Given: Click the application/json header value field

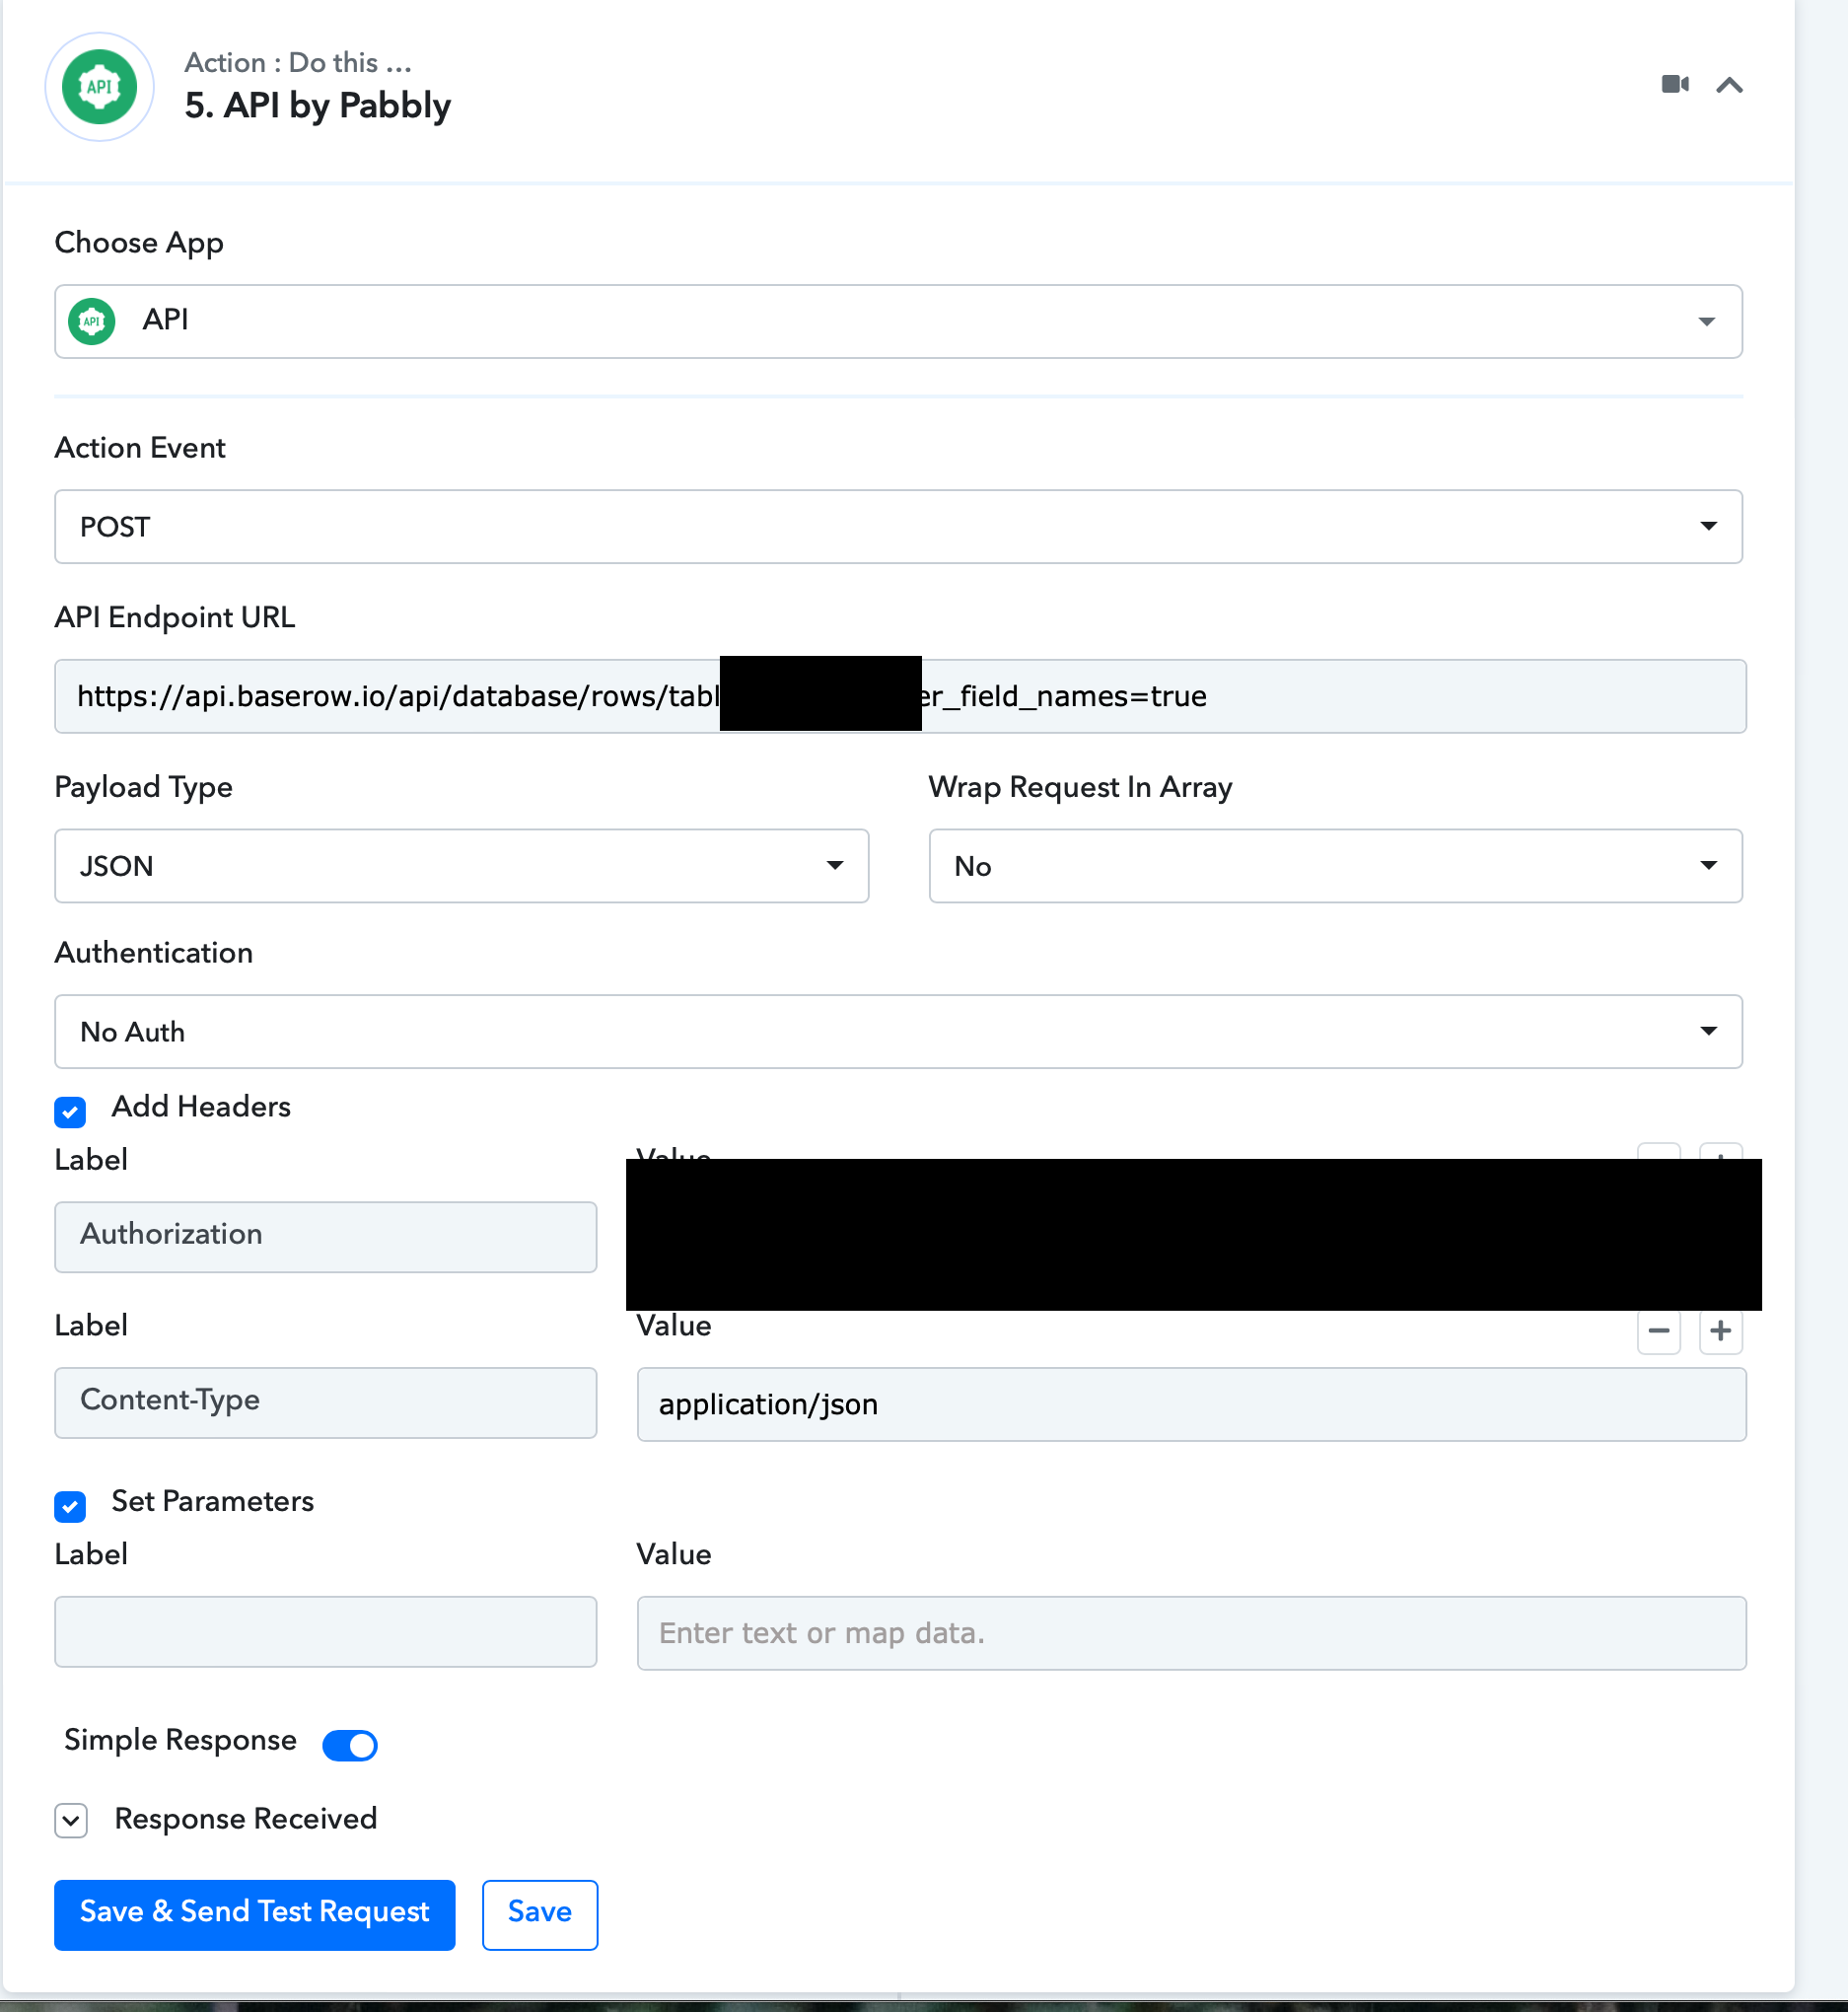Looking at the screenshot, I should [x=1191, y=1404].
